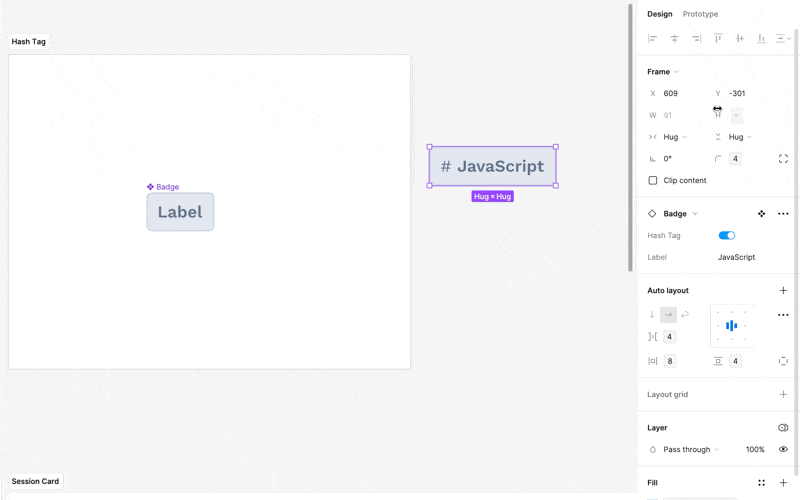
Task: Select the purple Badge component label
Action: (x=163, y=187)
